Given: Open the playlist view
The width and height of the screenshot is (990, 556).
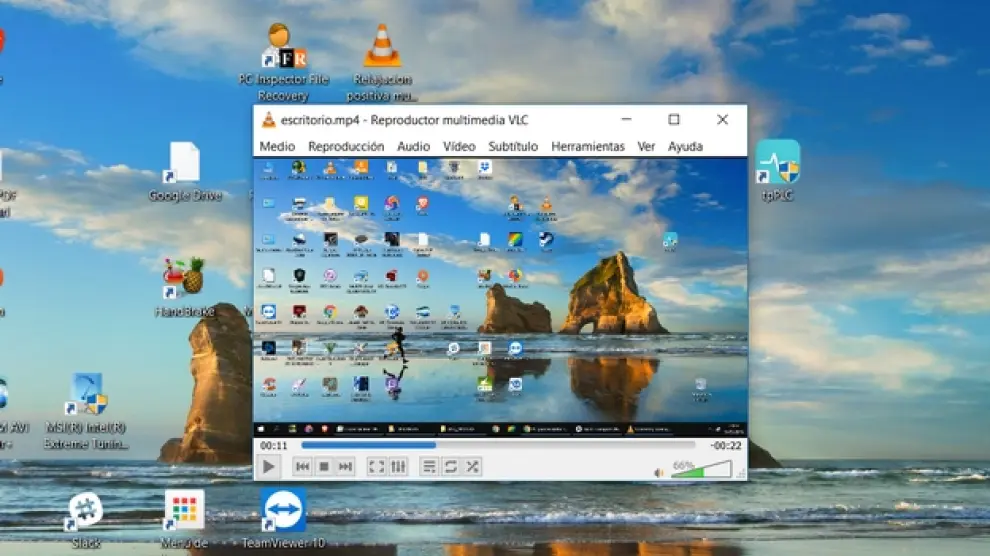Looking at the screenshot, I should (429, 467).
